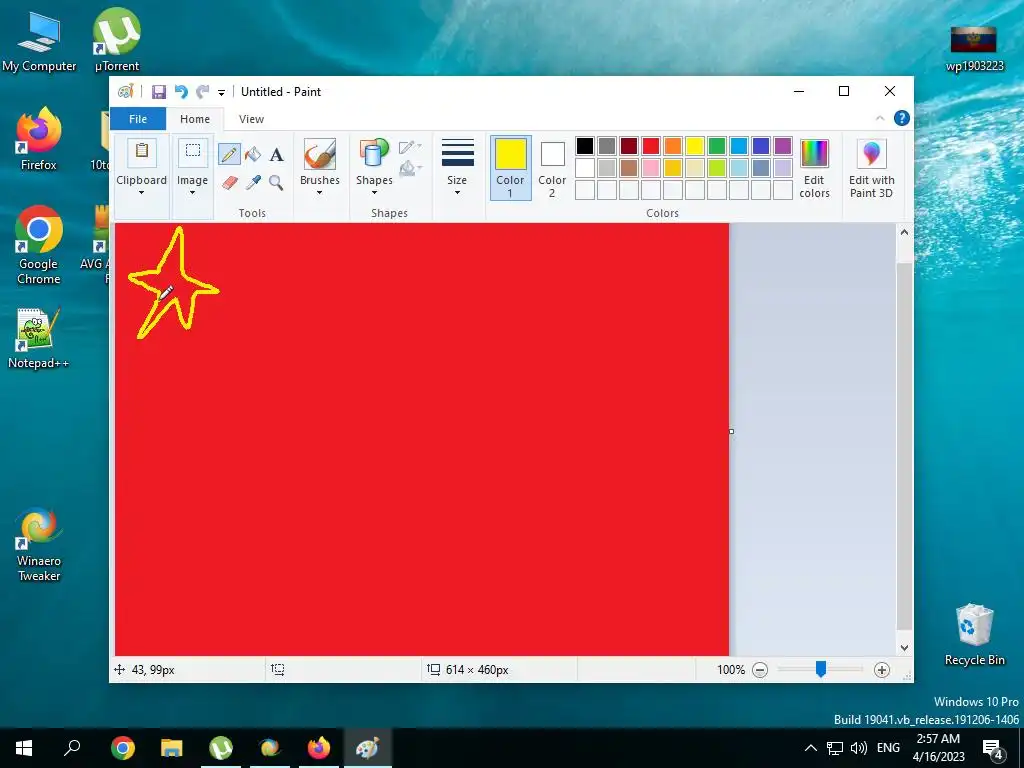
Task: Open the Customize Quick Access Toolbar dropdown
Action: click(221, 93)
